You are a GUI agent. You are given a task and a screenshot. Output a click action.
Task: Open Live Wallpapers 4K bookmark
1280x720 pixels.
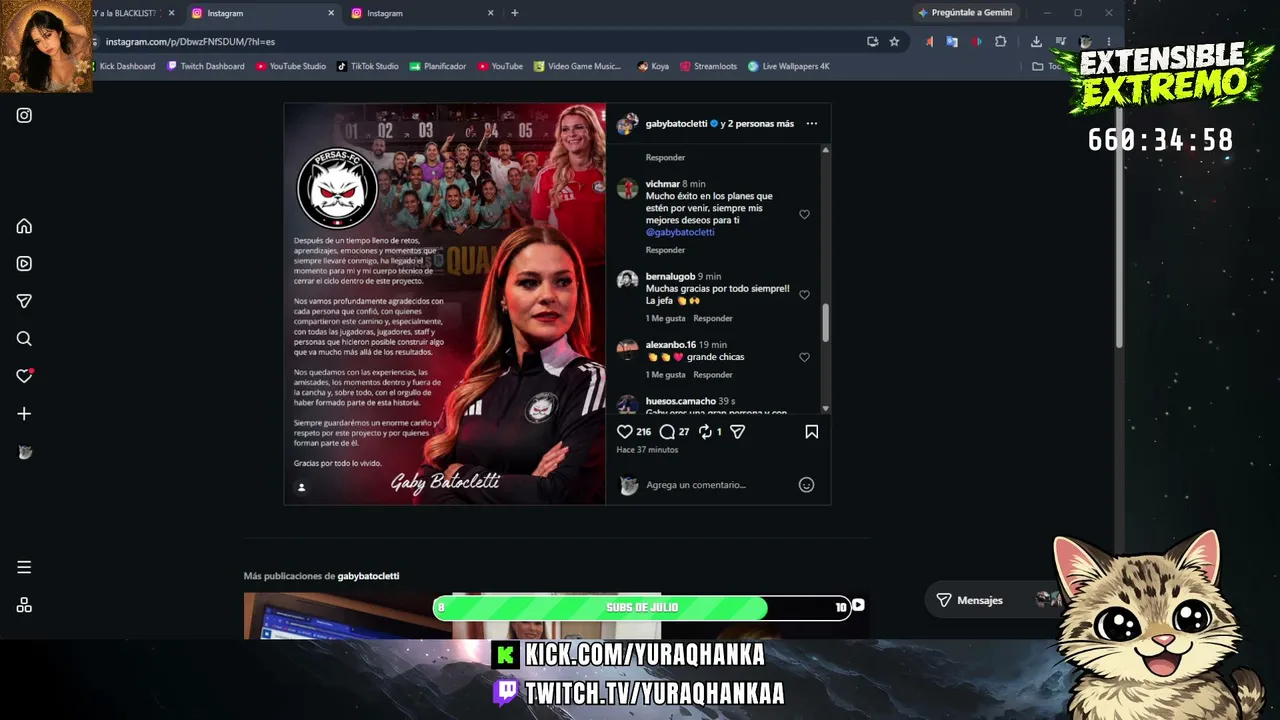click(789, 66)
